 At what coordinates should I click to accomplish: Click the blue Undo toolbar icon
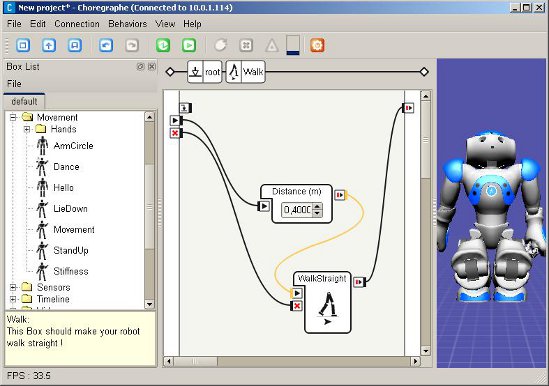pos(106,45)
